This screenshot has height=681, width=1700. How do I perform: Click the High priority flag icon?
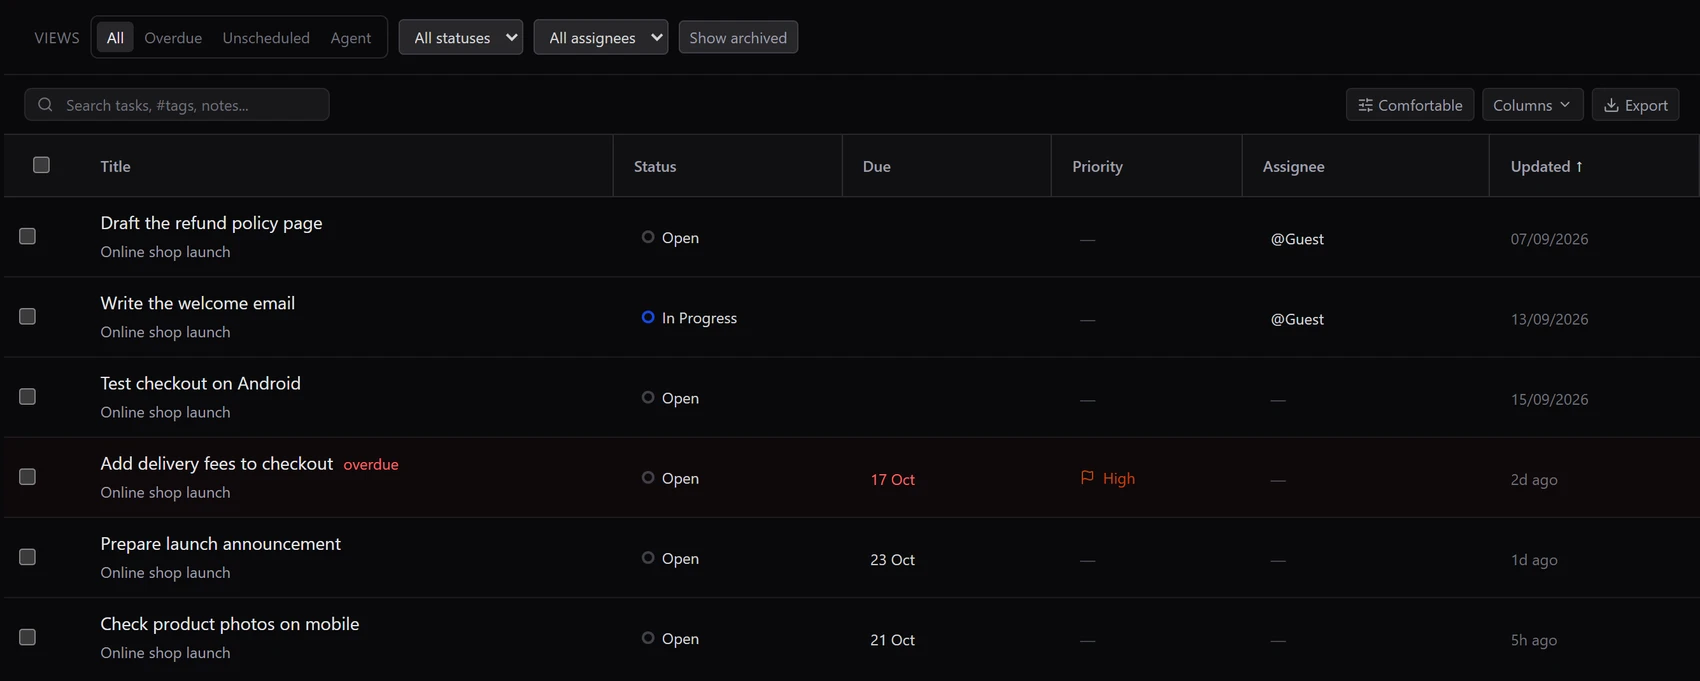1087,478
